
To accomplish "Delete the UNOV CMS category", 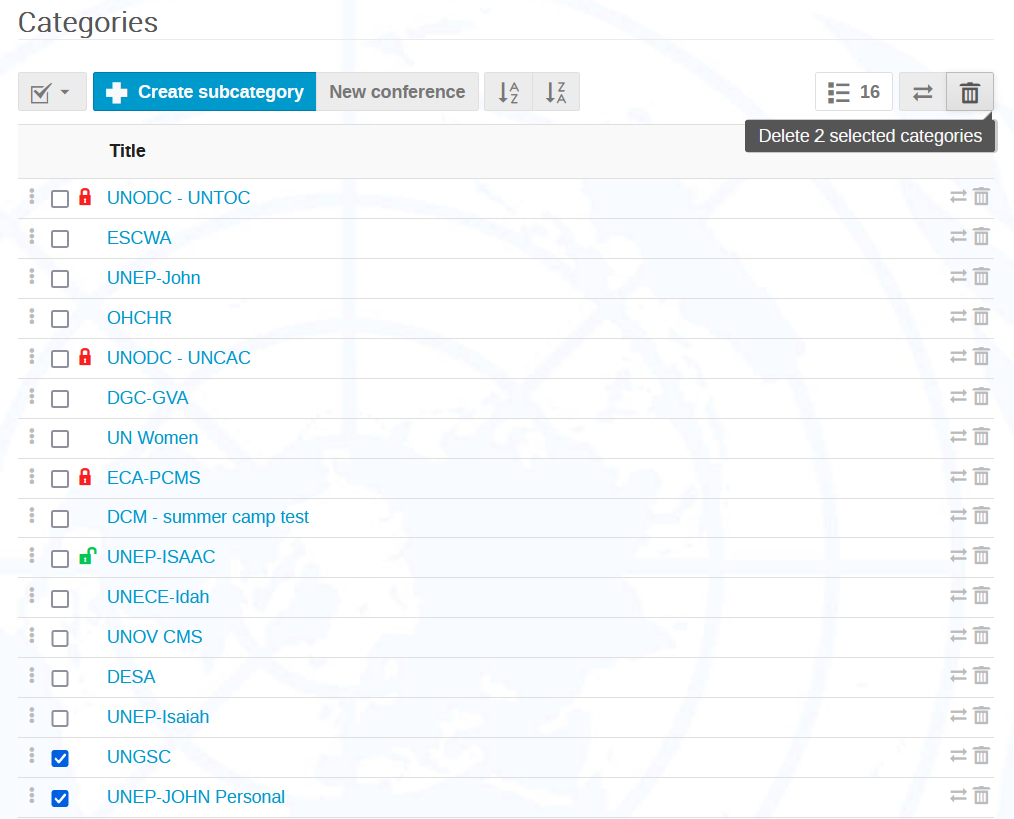I will tap(982, 636).
